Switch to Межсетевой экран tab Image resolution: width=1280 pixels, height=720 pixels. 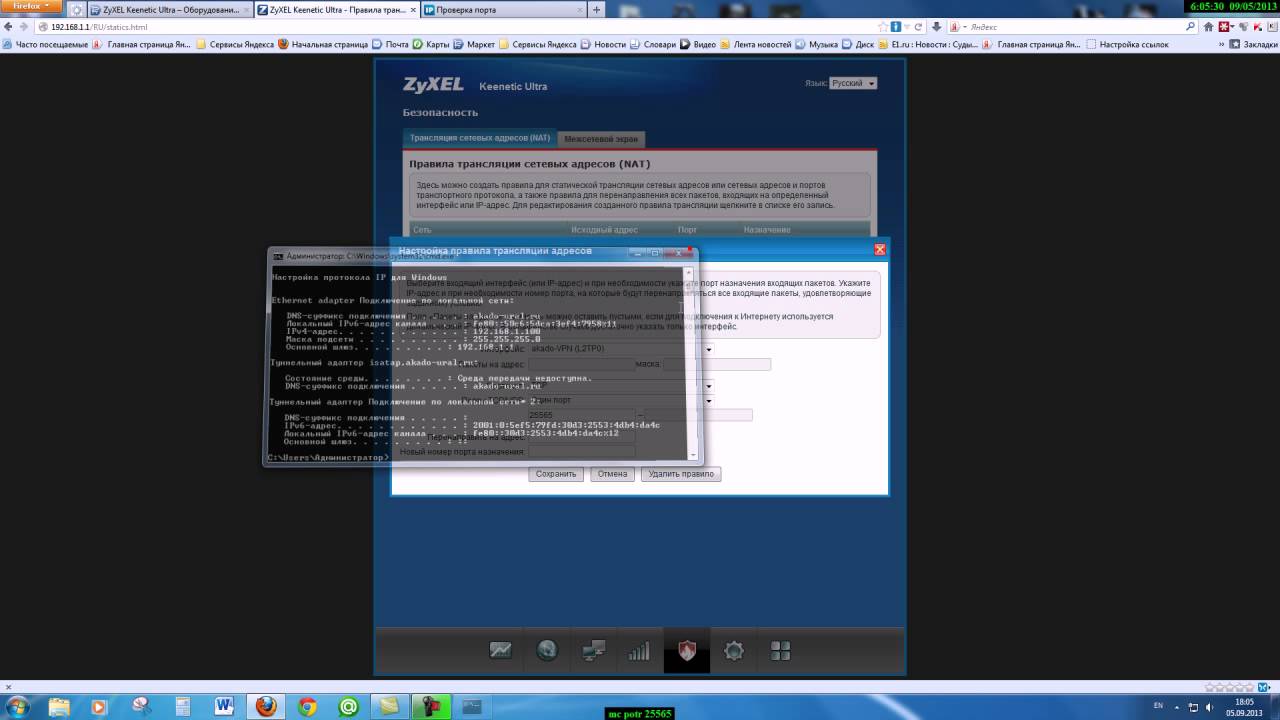[x=600, y=139]
